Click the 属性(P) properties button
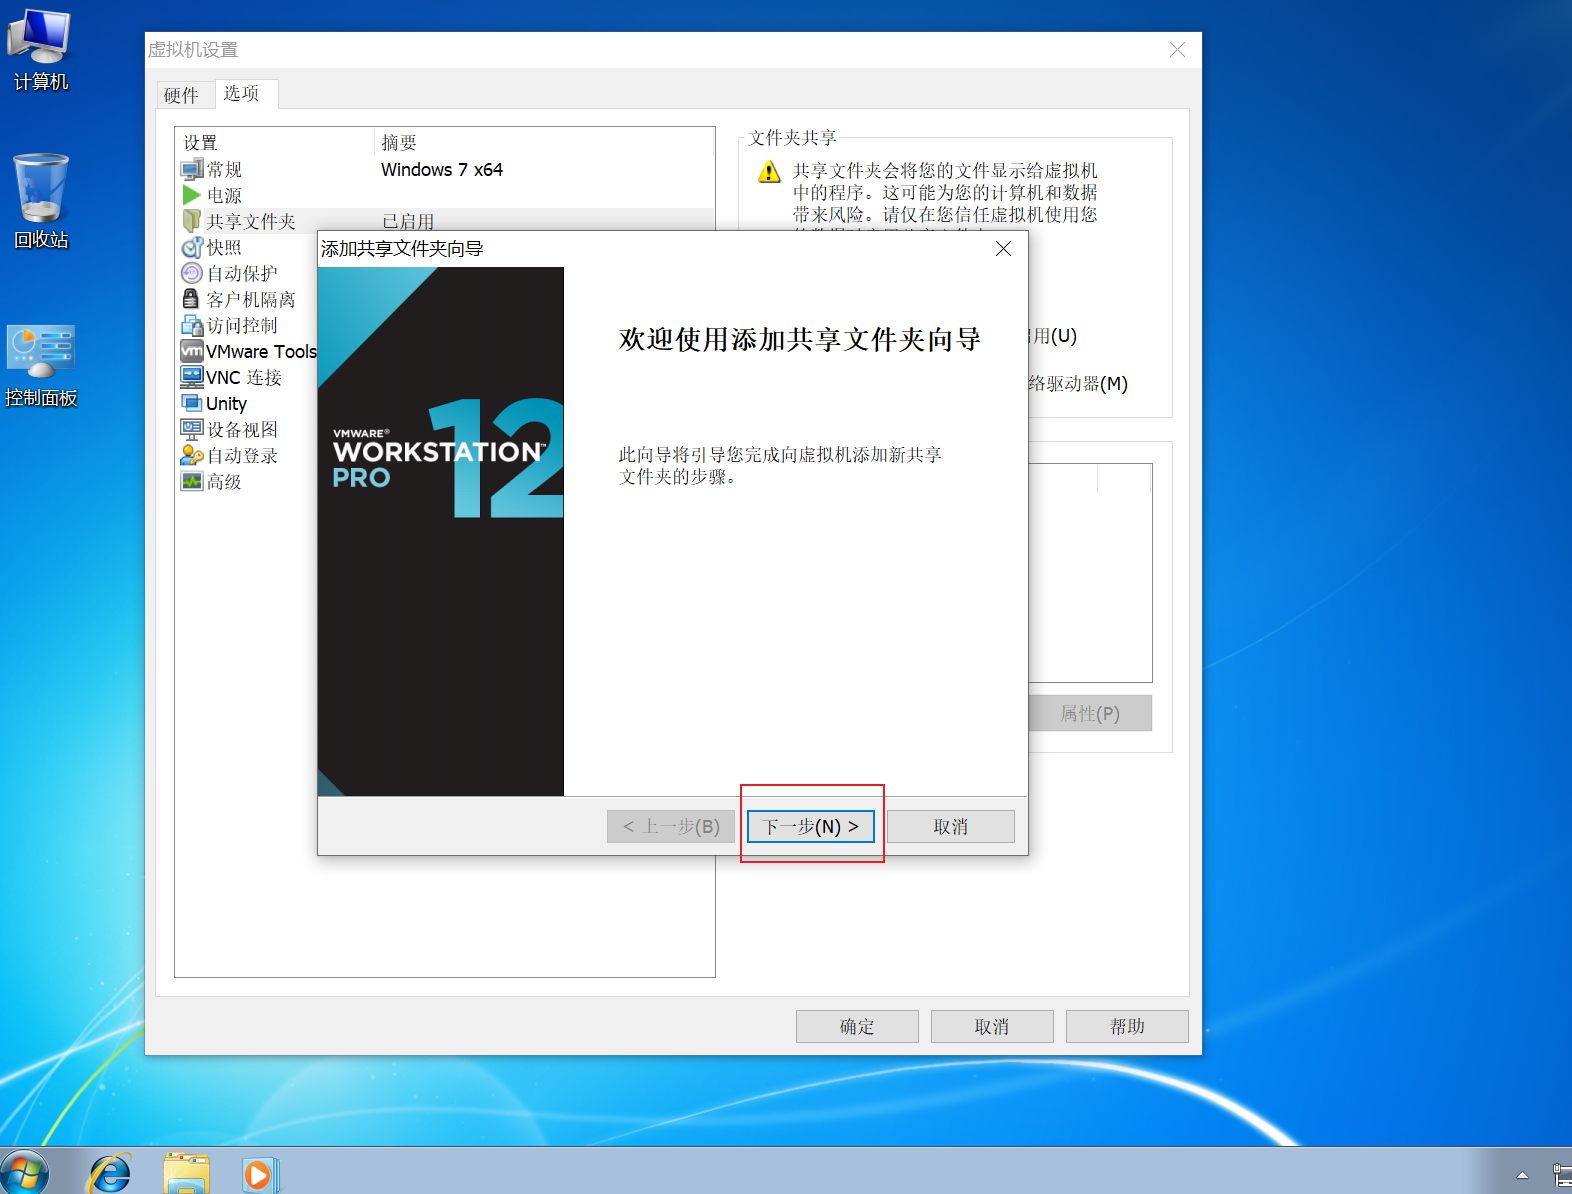 click(1090, 713)
